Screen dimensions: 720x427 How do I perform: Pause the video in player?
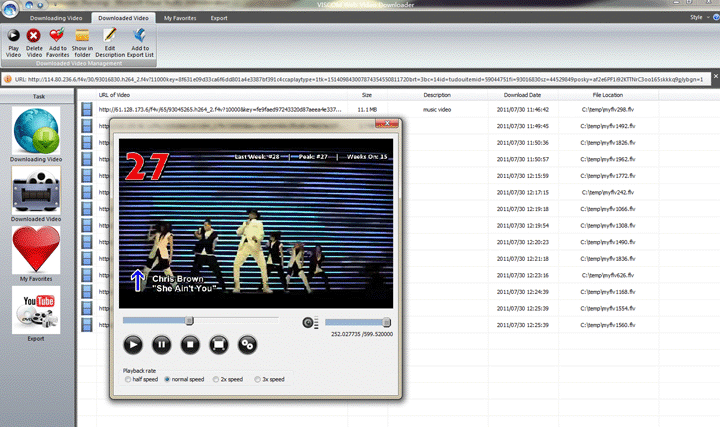click(162, 344)
